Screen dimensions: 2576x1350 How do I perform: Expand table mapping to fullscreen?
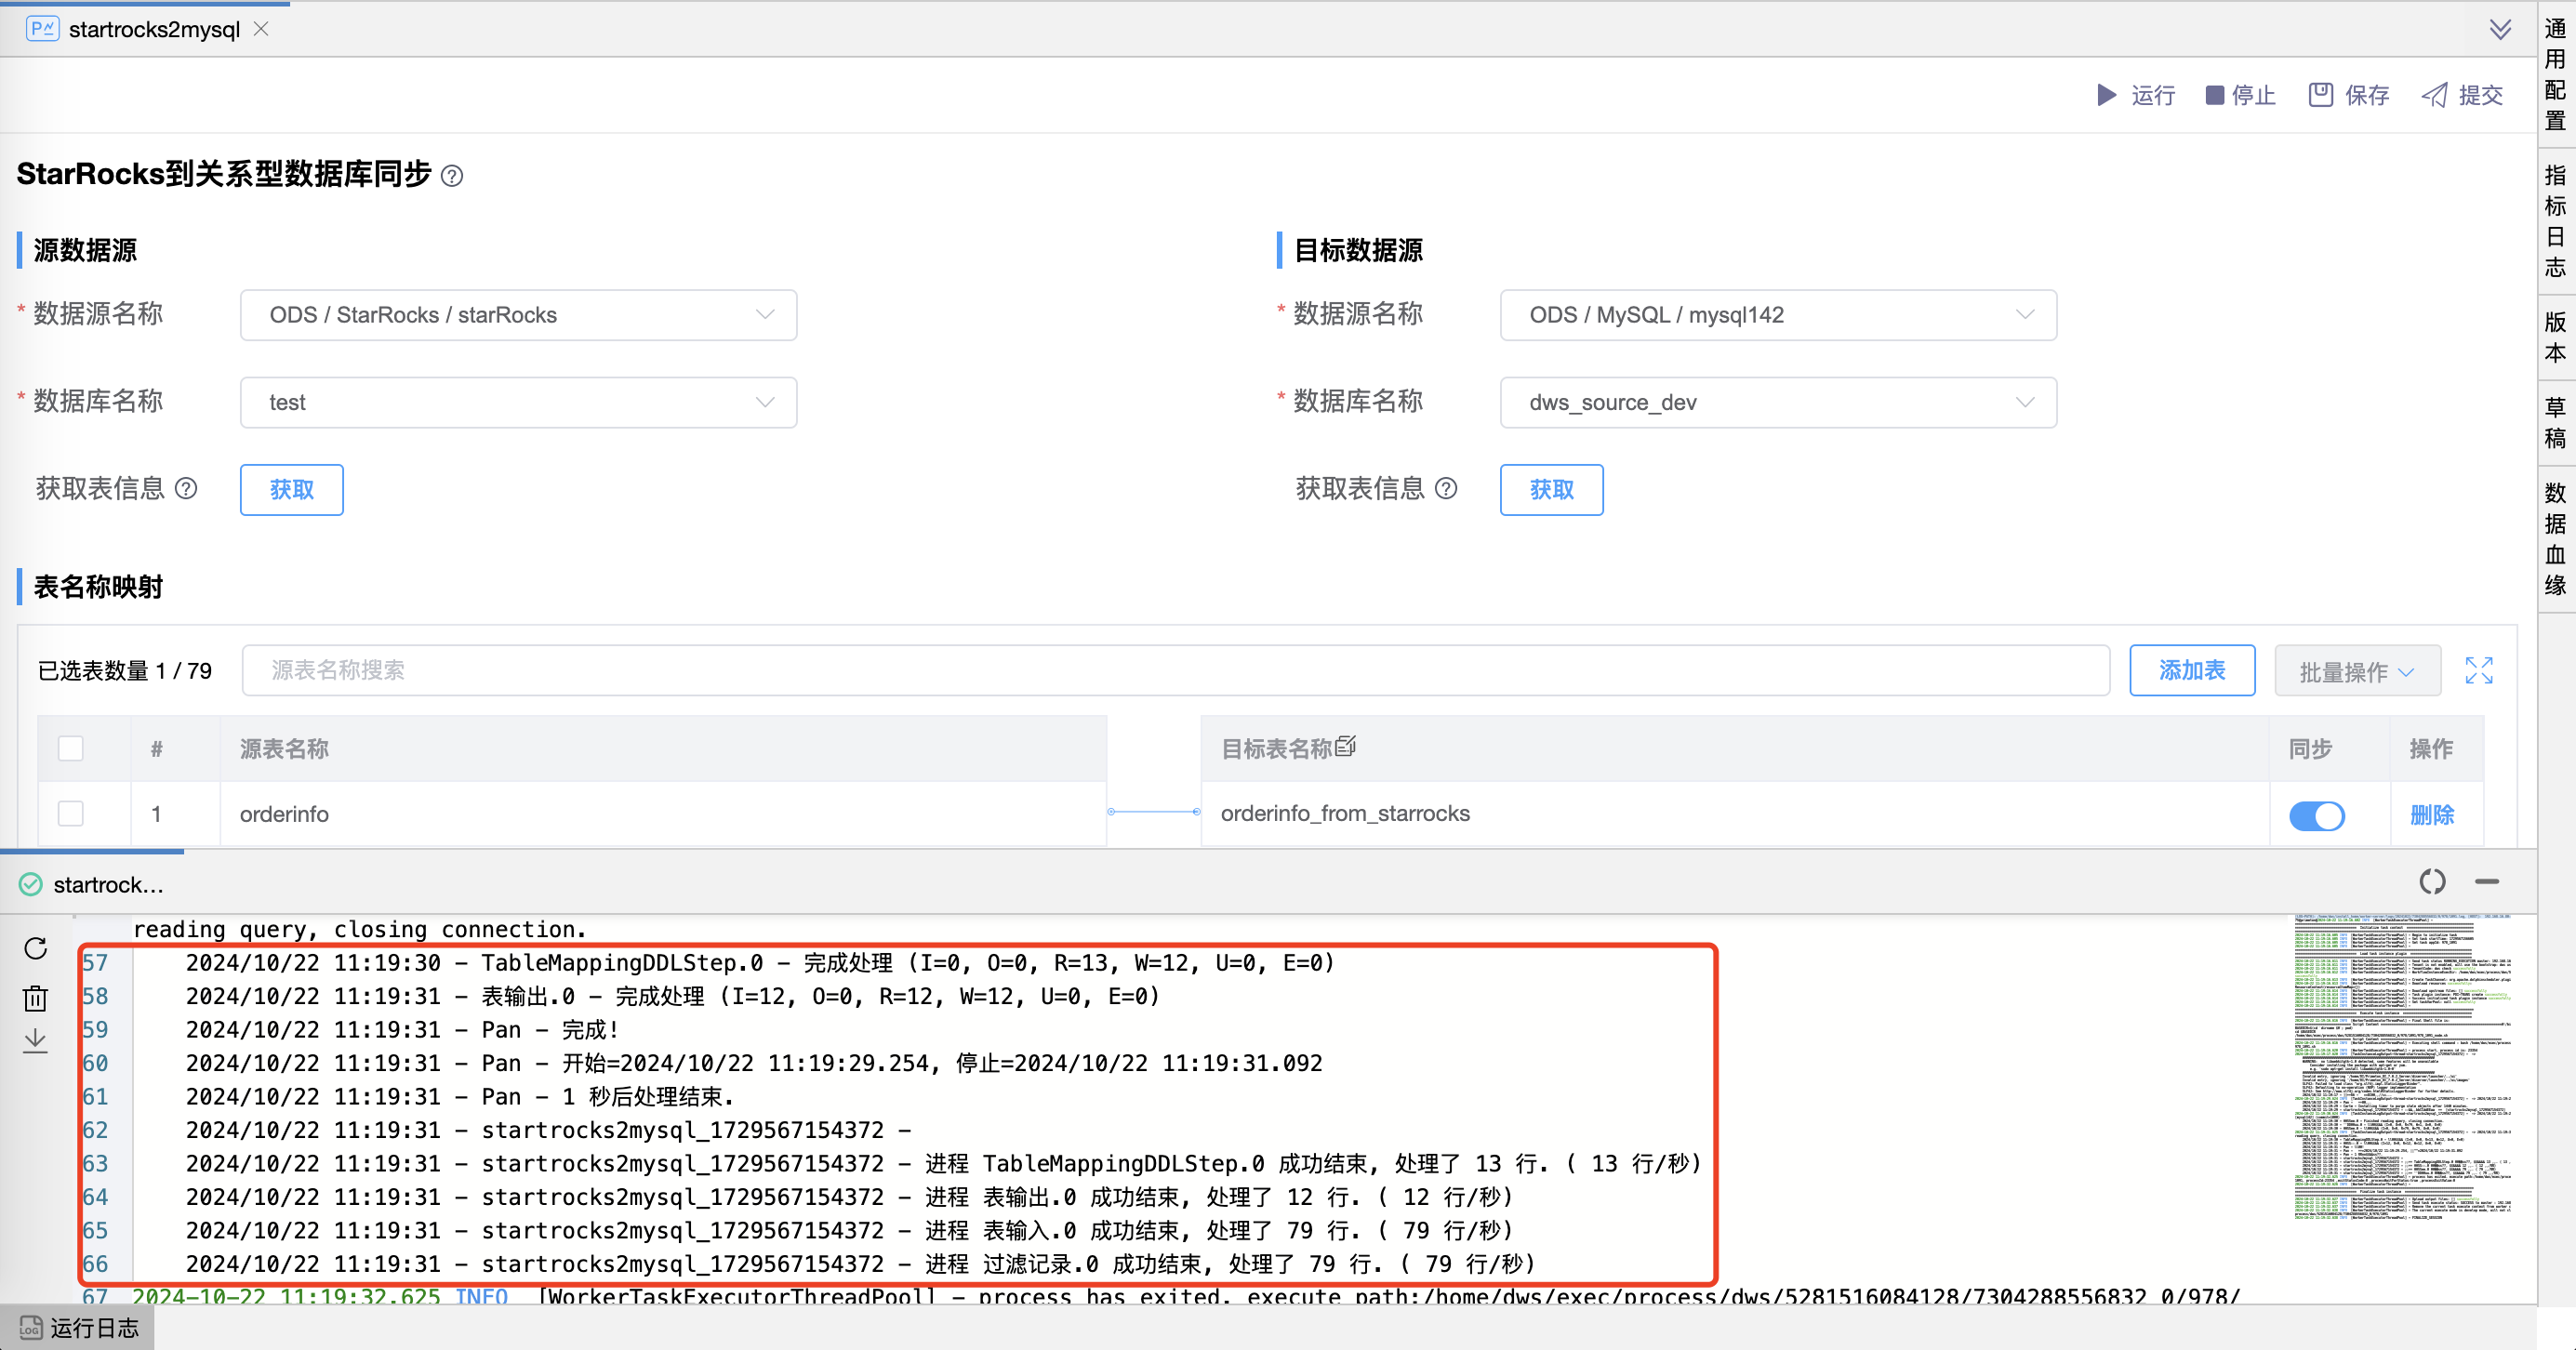click(x=2478, y=670)
